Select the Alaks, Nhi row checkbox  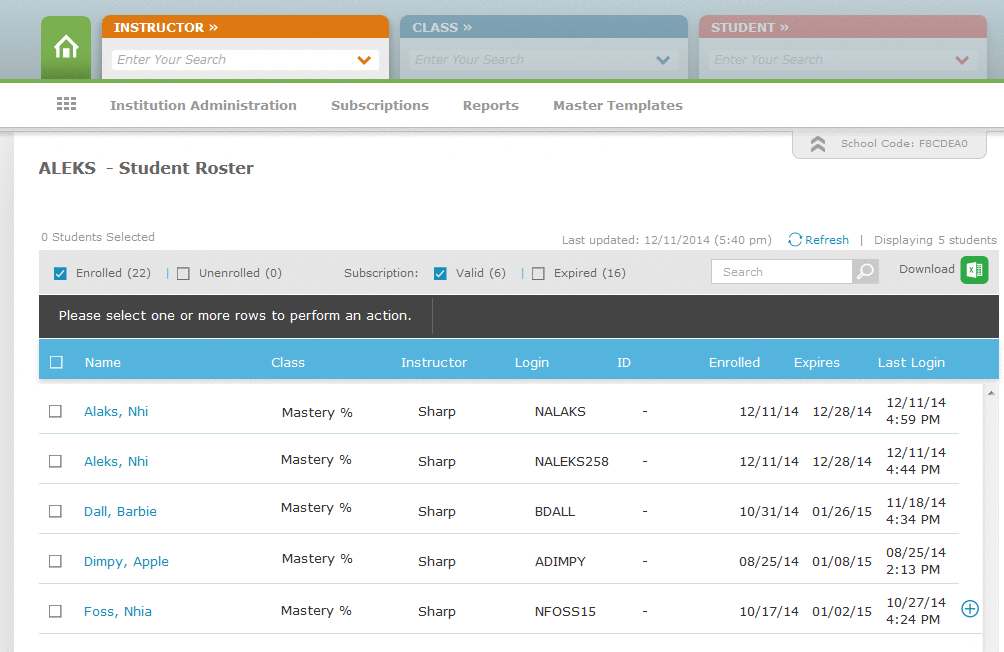(56, 411)
